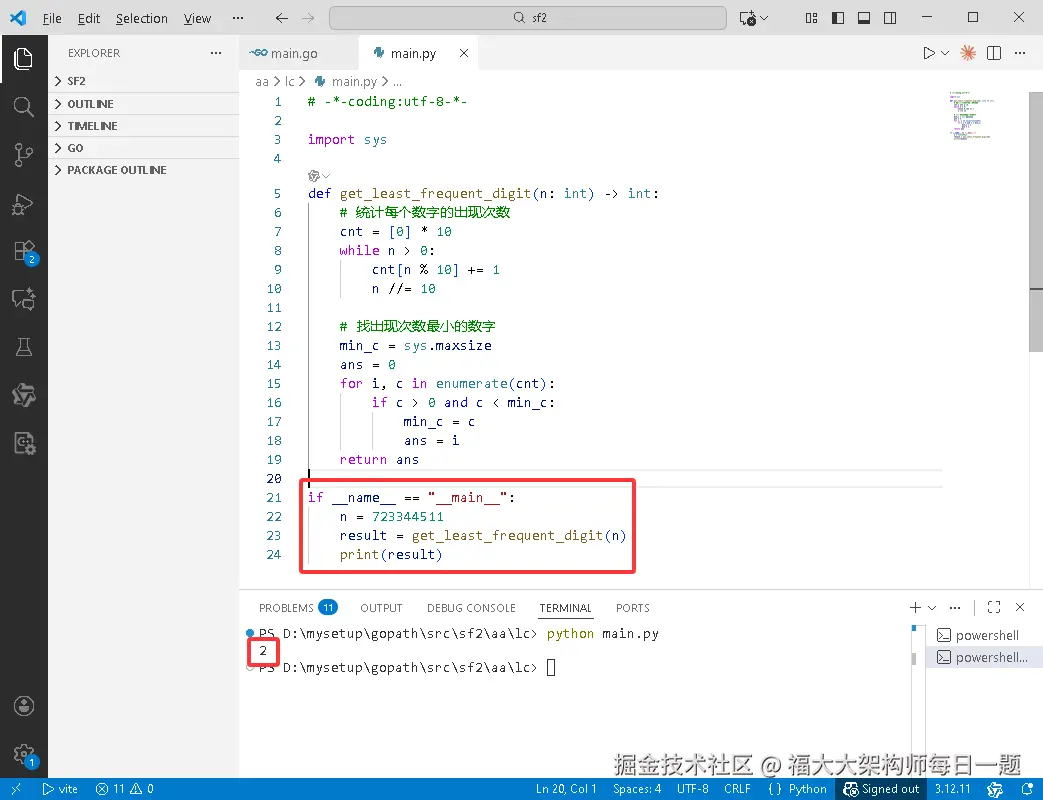Open the File menu
The image size is (1043, 800).
[51, 18]
